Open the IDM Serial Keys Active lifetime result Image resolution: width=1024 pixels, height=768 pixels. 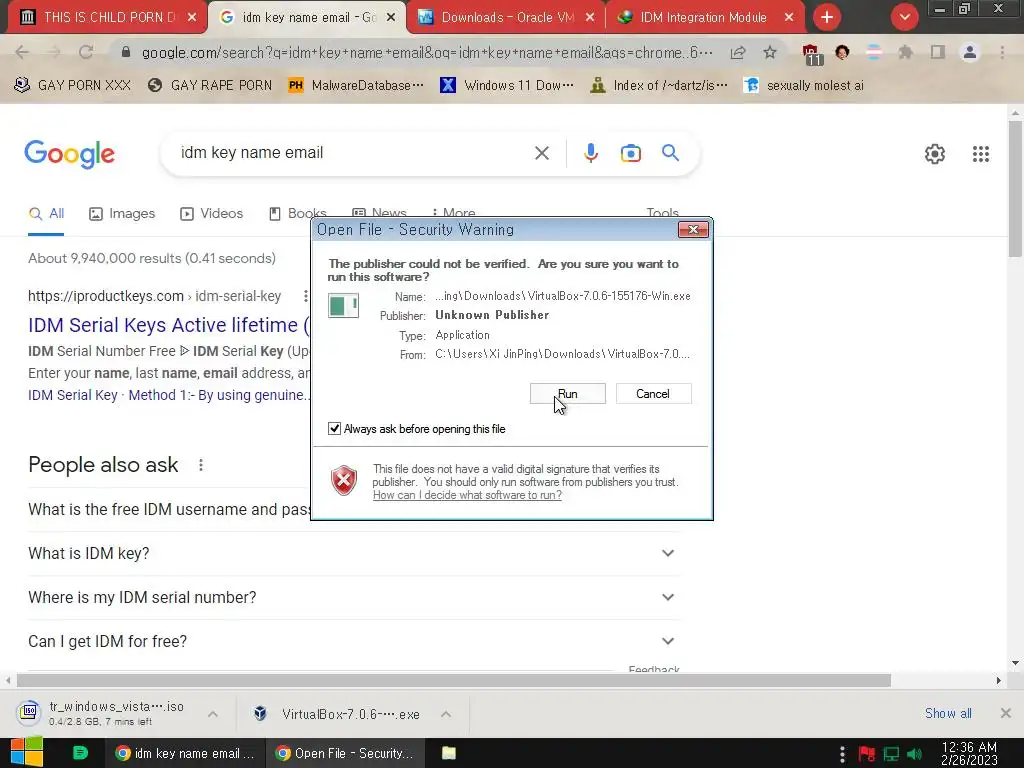168,325
